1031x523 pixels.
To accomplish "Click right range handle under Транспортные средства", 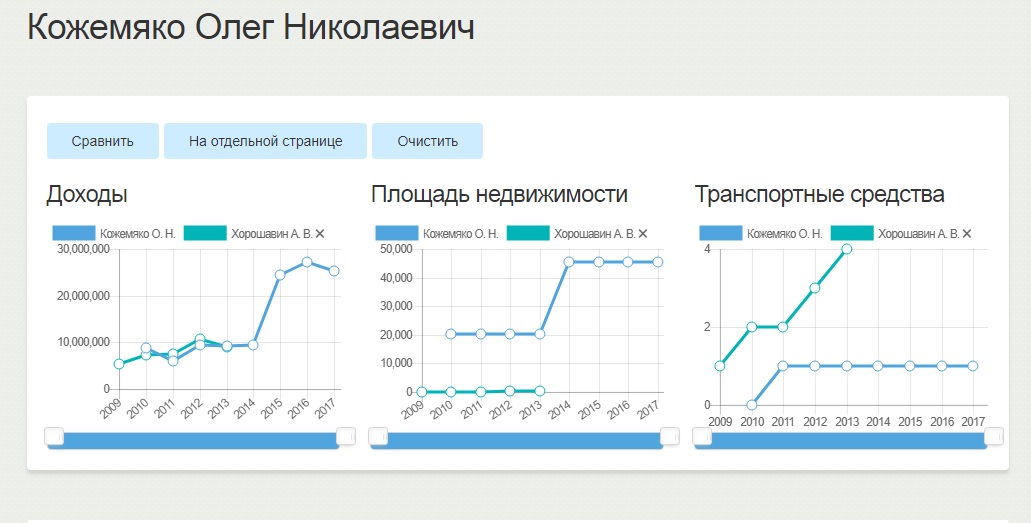I will 993,436.
